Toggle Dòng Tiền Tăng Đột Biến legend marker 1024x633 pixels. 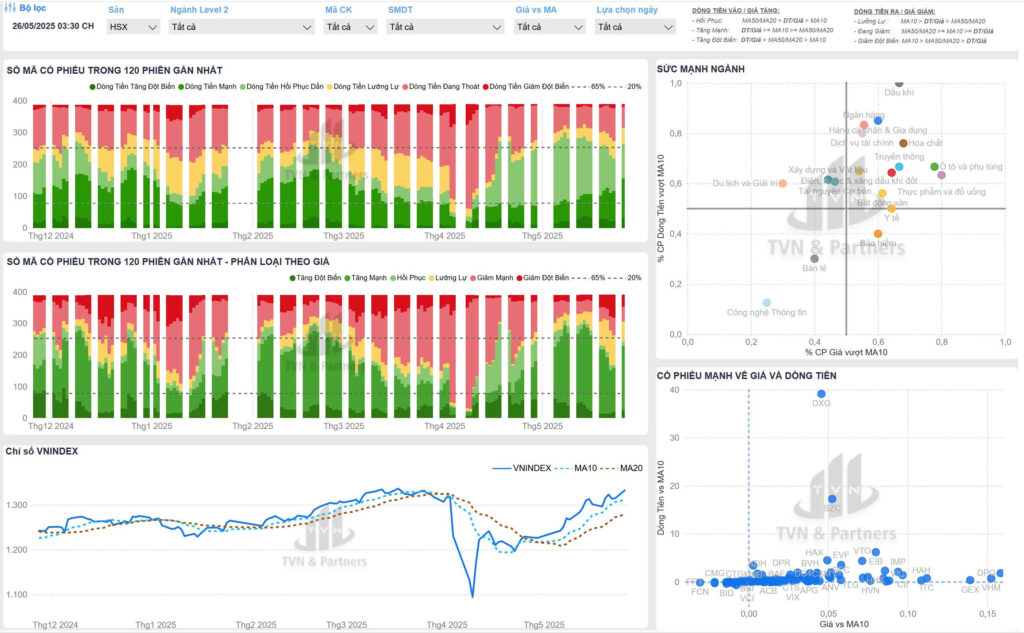[92, 87]
